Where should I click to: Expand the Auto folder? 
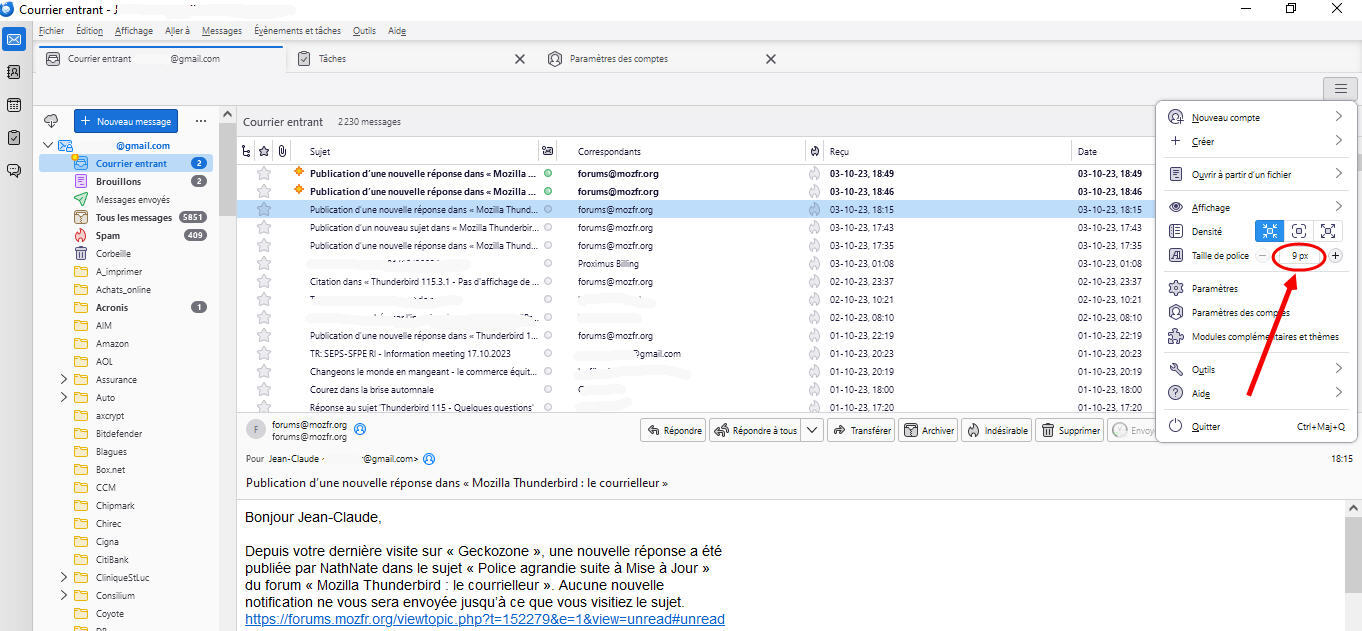click(x=64, y=398)
